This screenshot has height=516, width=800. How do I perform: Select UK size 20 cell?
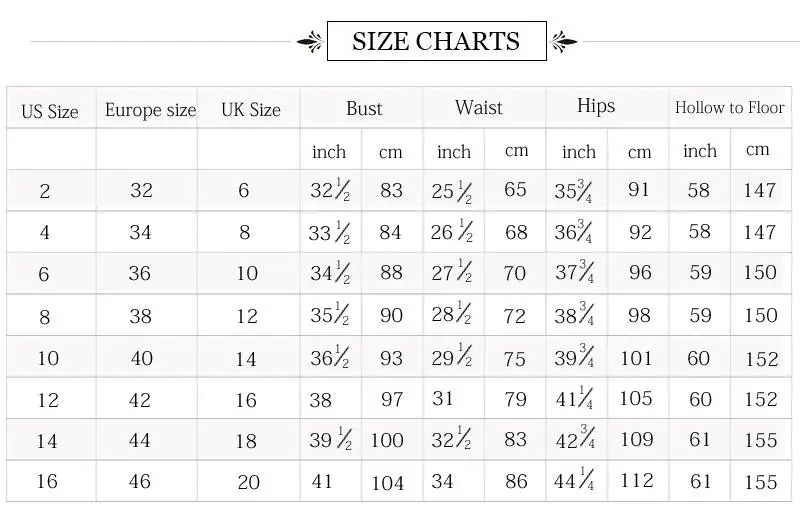(248, 482)
